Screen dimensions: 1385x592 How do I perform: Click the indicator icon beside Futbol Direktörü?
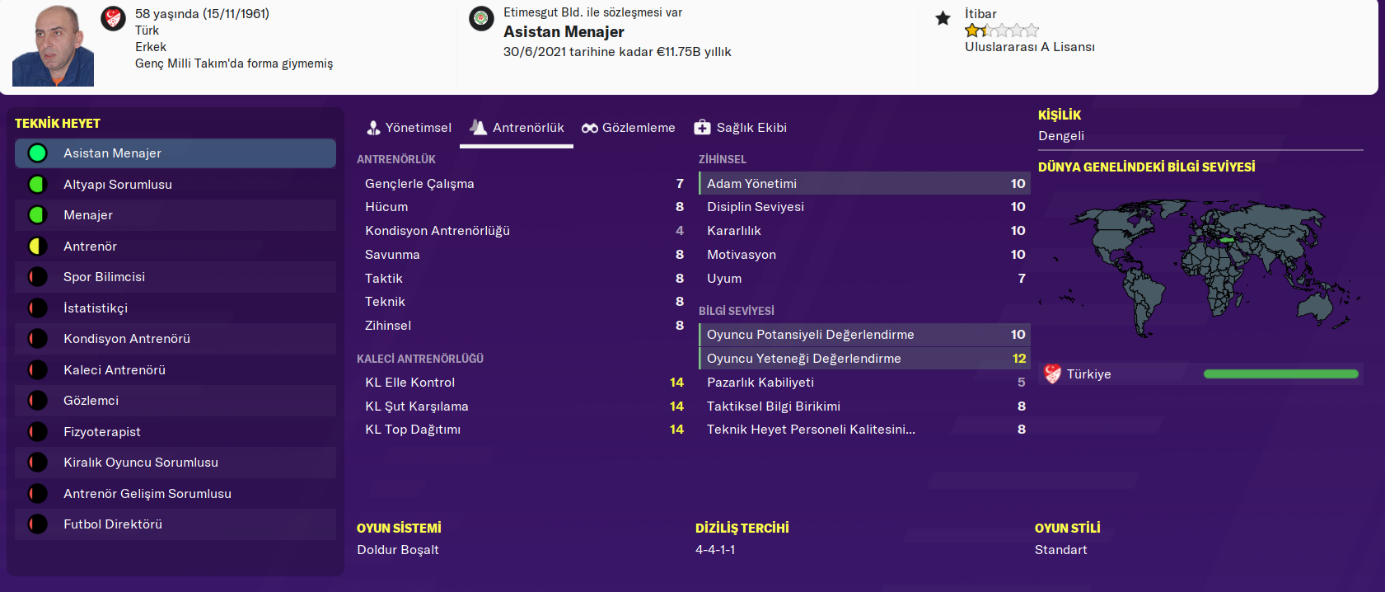coord(38,524)
